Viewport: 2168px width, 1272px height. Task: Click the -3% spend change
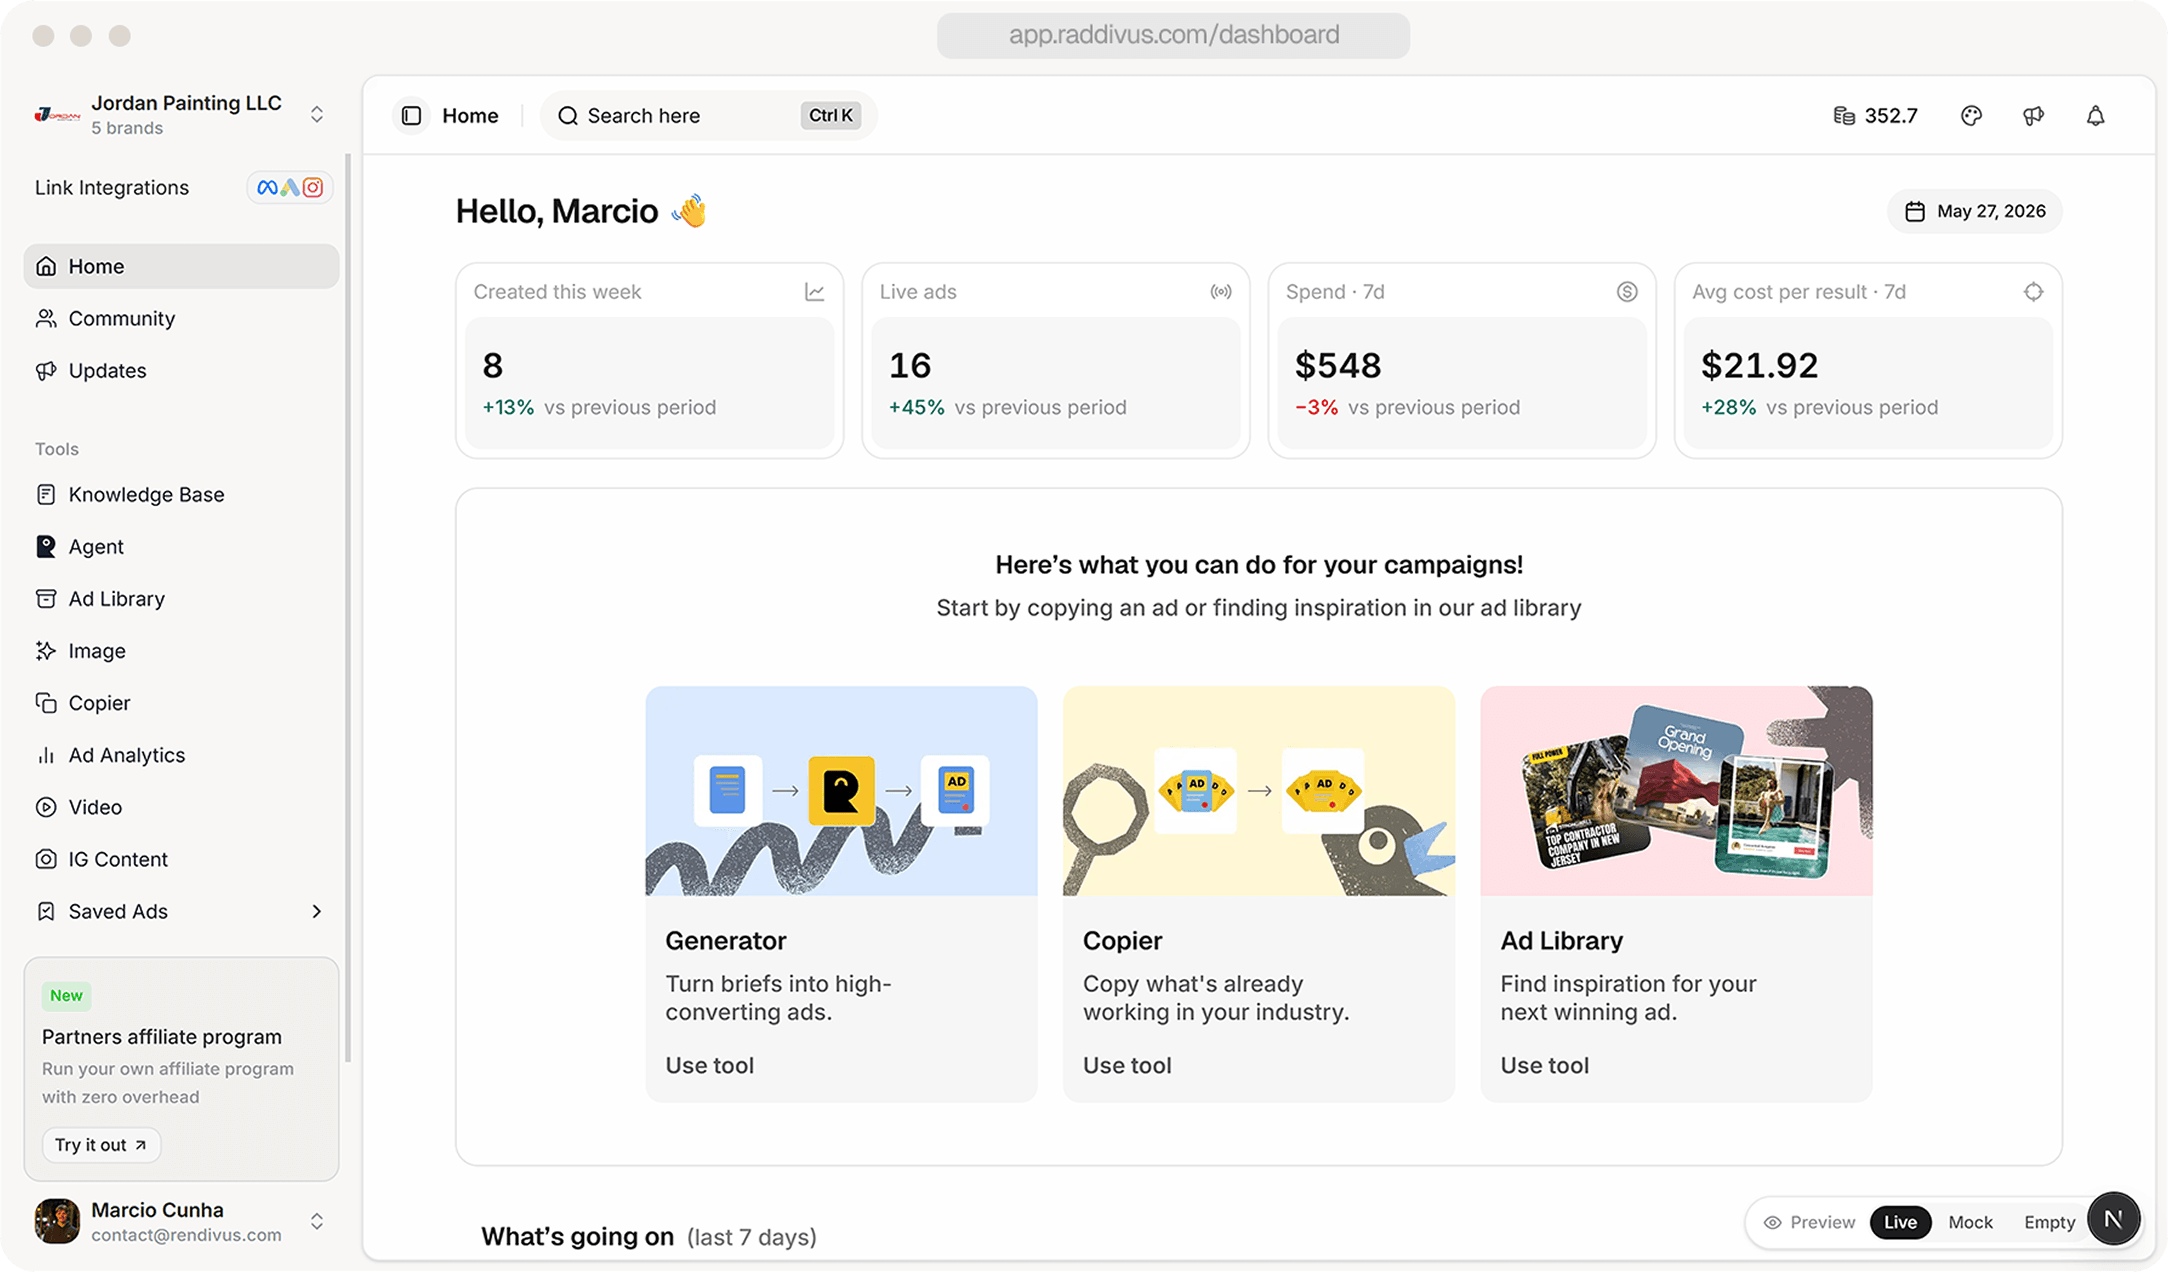click(1316, 408)
